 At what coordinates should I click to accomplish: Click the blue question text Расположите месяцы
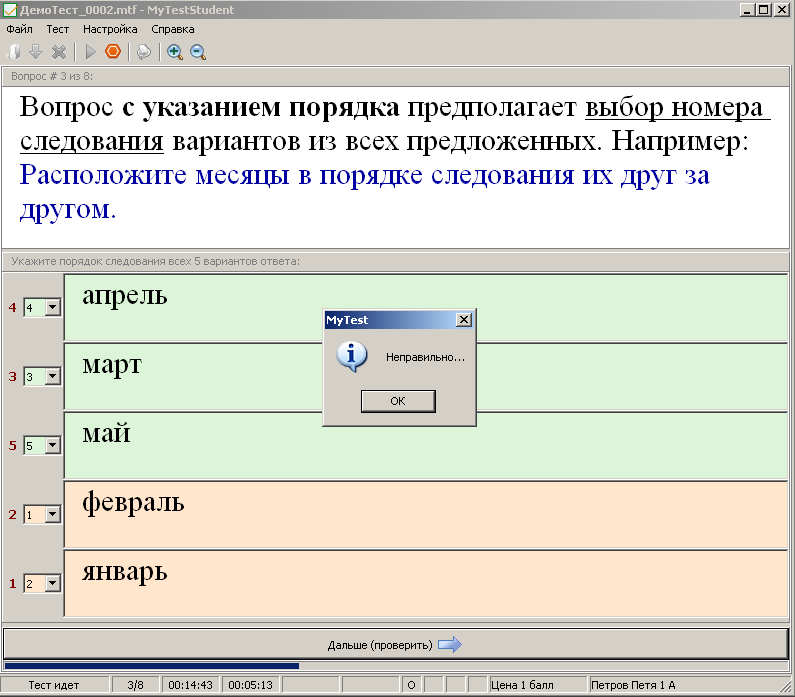(364, 192)
